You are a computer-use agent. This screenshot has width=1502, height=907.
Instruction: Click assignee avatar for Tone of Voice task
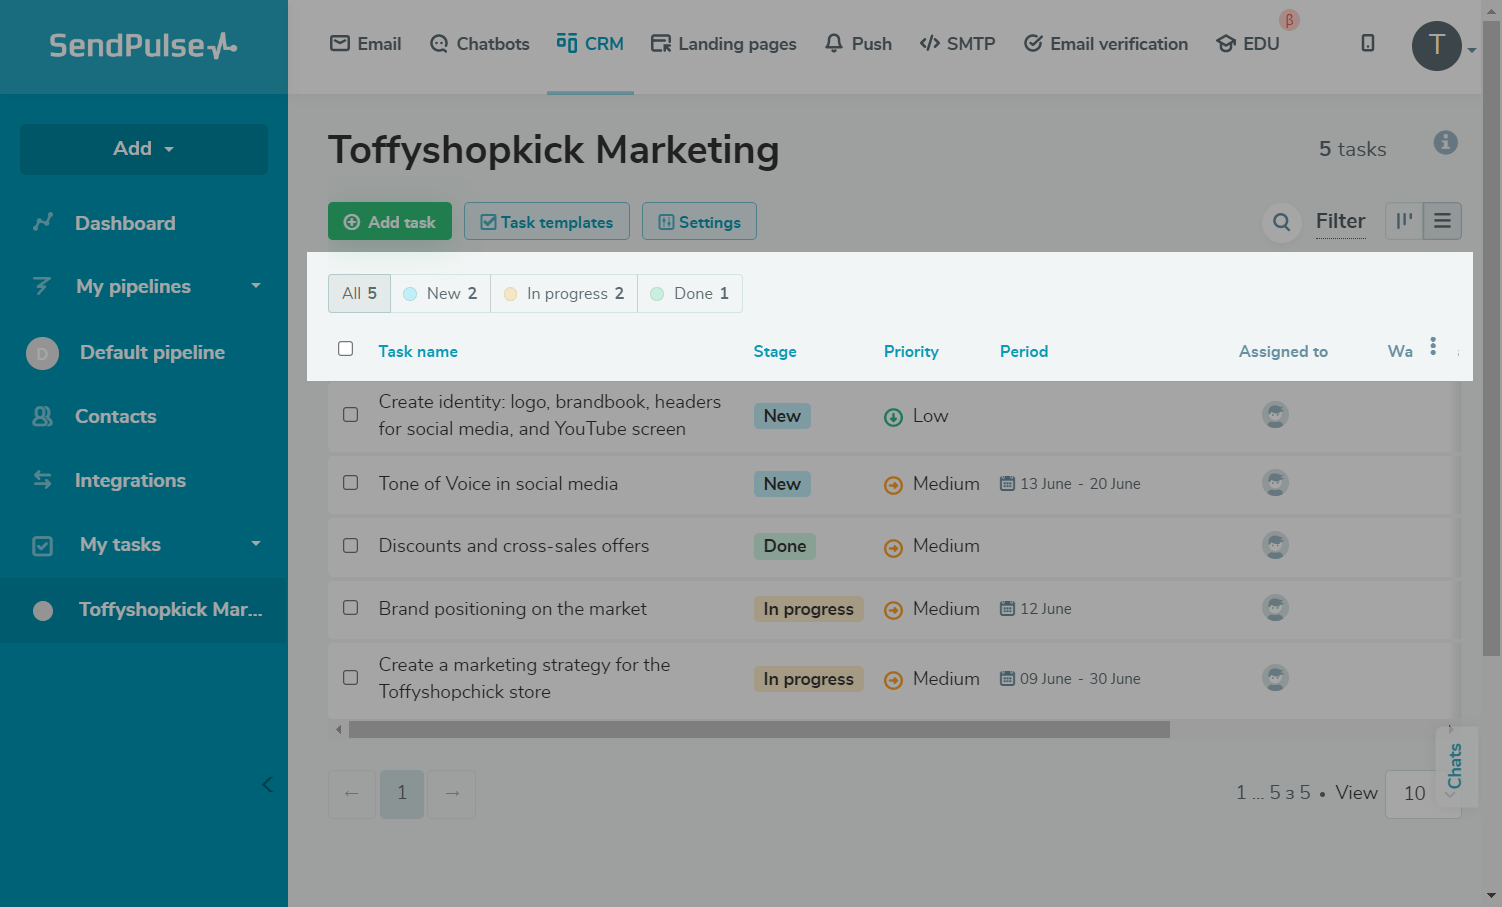pyautogui.click(x=1275, y=483)
